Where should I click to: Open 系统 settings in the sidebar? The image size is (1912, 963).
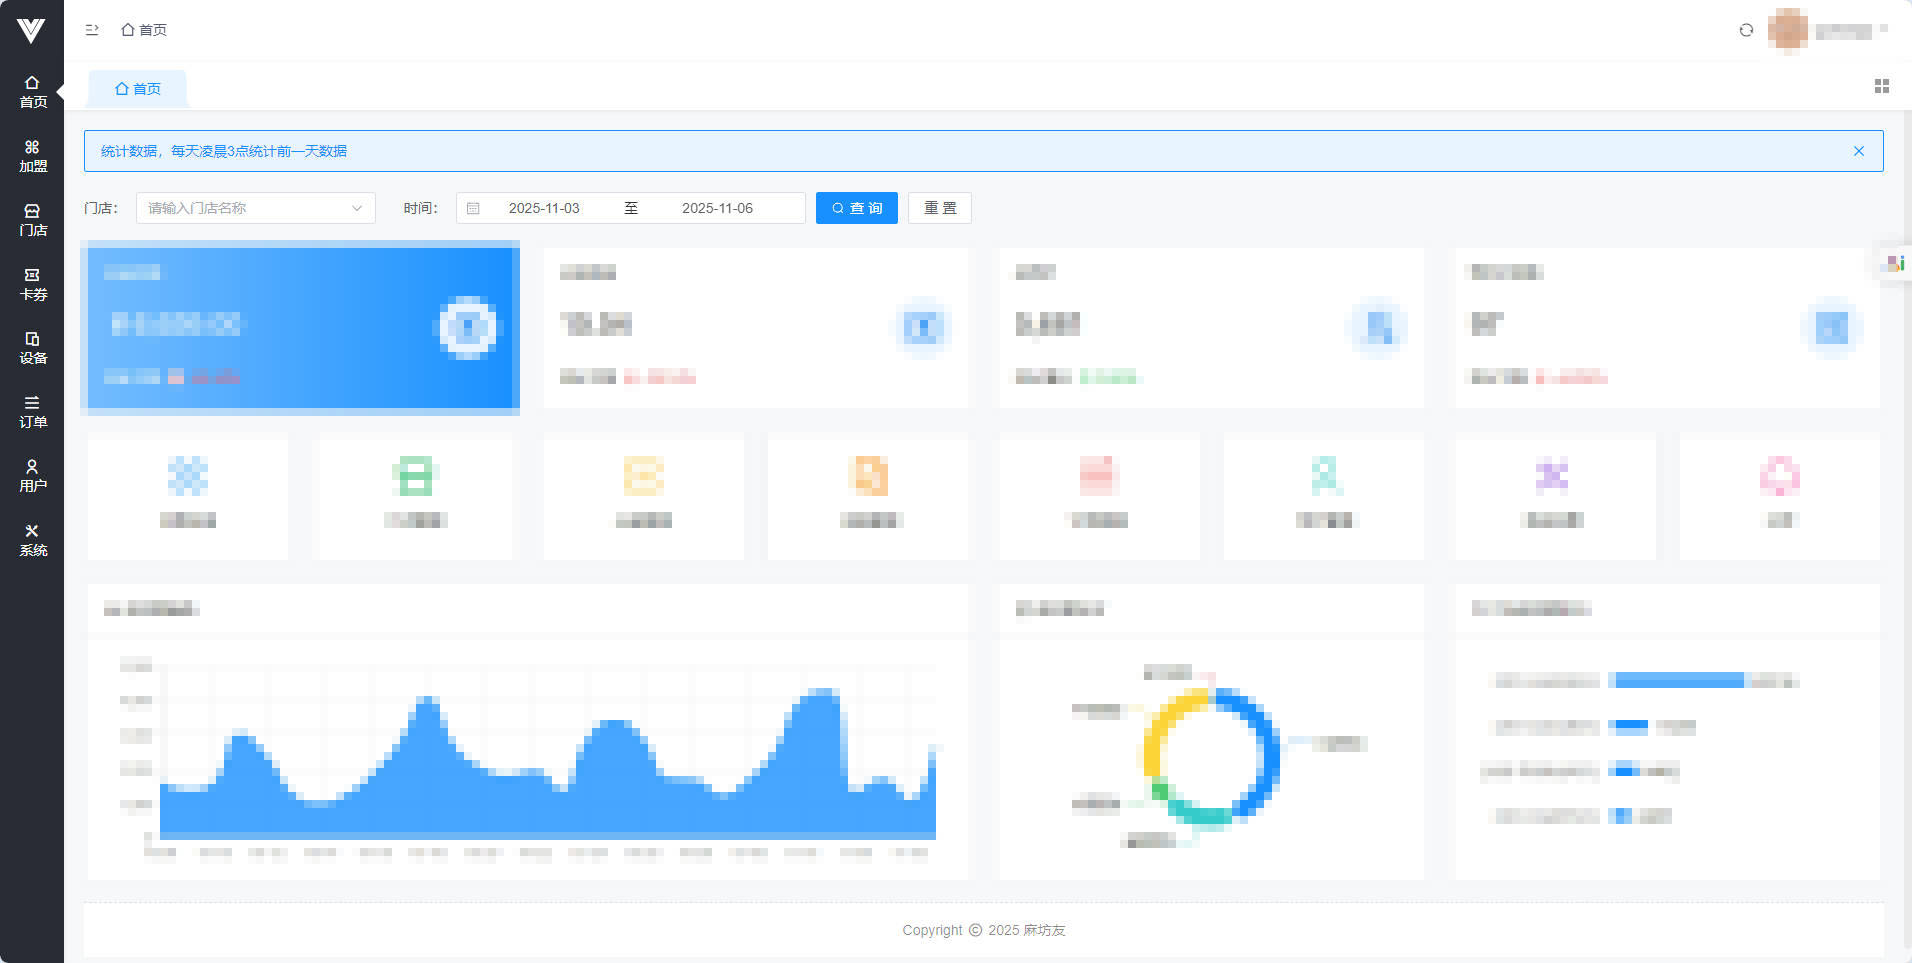[x=32, y=540]
